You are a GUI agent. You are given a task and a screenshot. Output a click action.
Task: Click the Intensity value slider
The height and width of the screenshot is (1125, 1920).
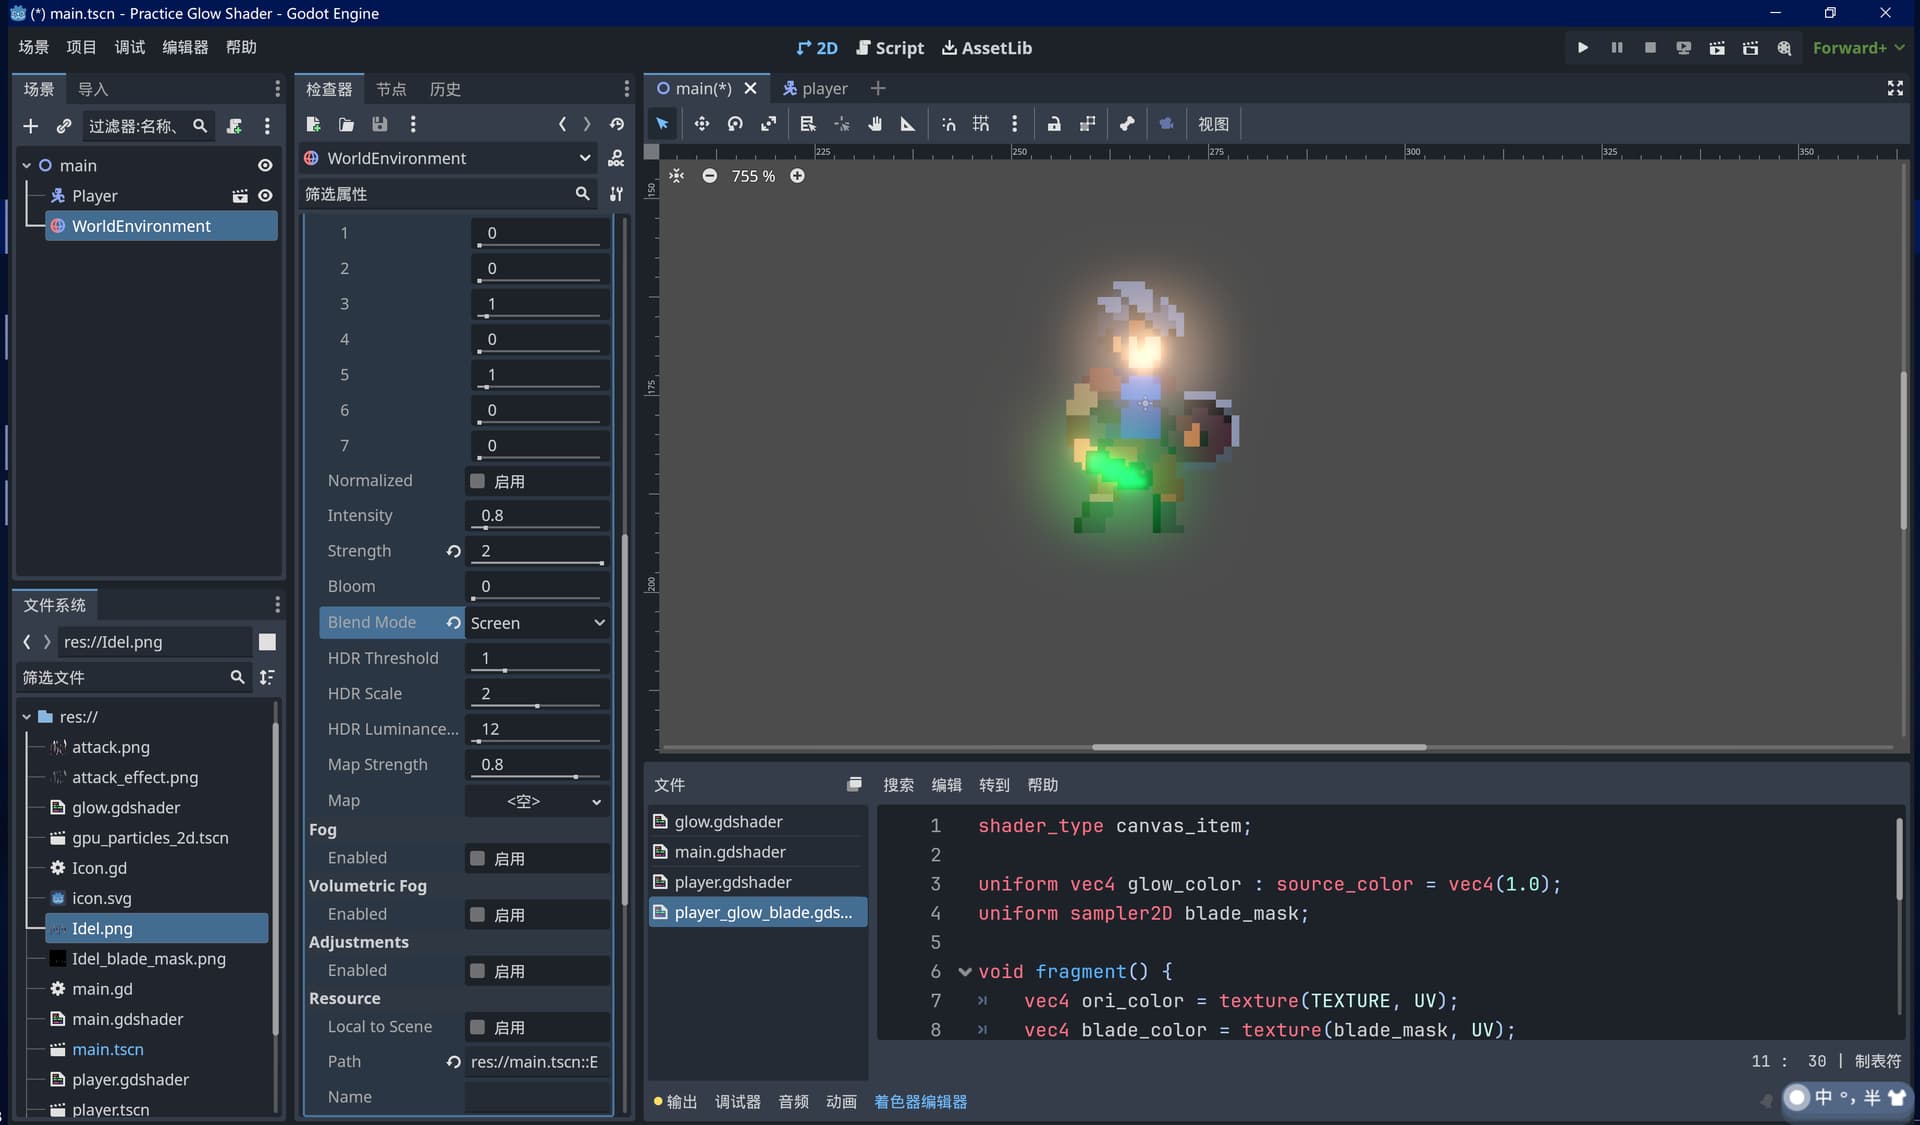(x=538, y=516)
